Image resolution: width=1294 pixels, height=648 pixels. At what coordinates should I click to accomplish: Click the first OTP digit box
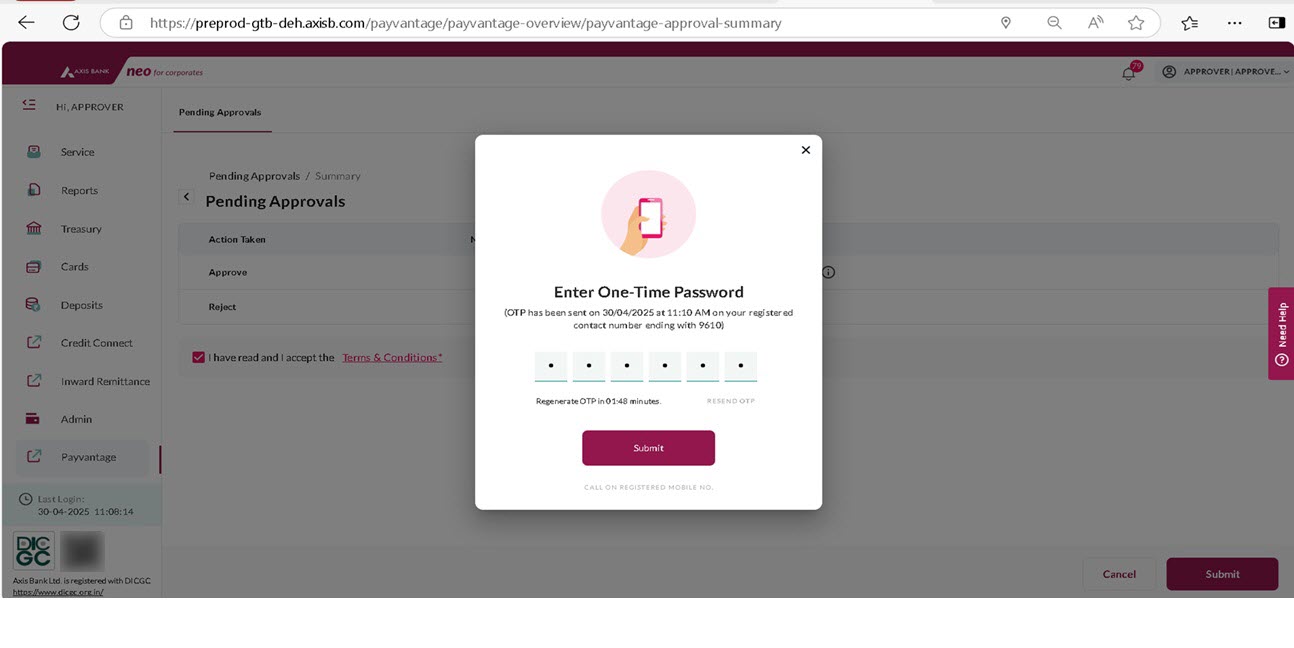tap(551, 366)
